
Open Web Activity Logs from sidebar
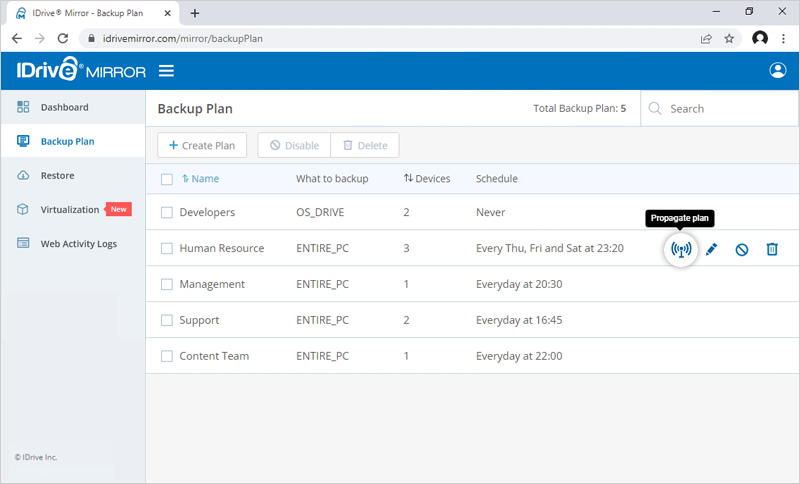pyautogui.click(x=78, y=244)
